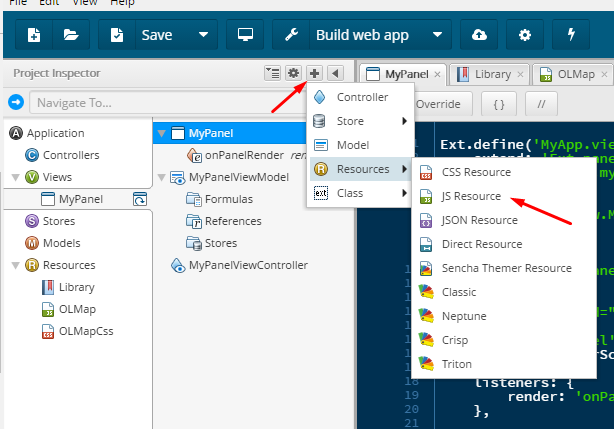Image resolution: width=614 pixels, height=429 pixels.
Task: Select Stores under MyPanelViewModel
Action: click(x=221, y=243)
